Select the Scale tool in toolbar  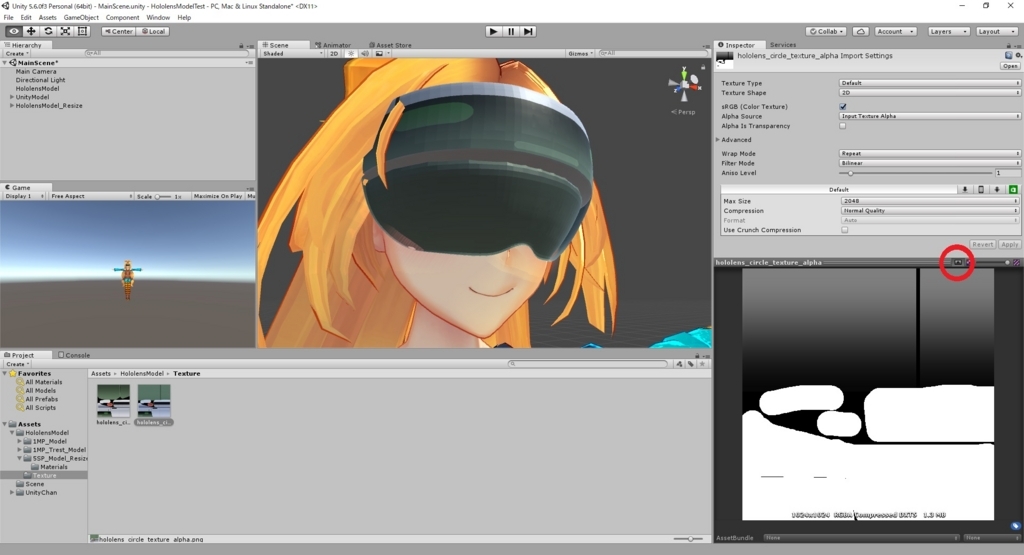(x=65, y=31)
